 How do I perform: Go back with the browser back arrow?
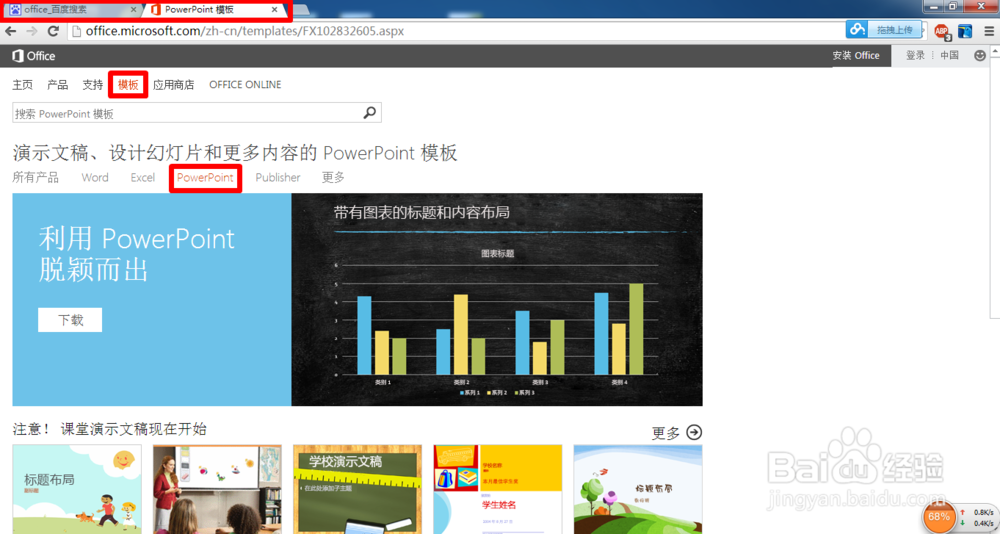tap(11, 31)
